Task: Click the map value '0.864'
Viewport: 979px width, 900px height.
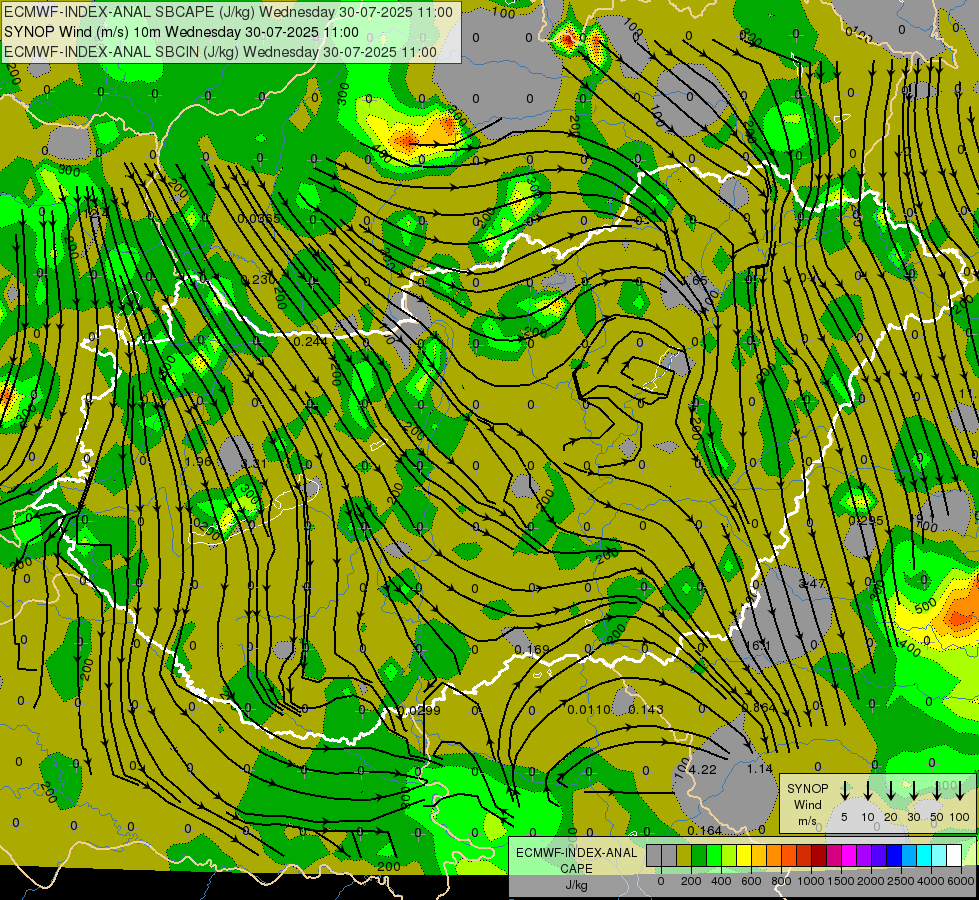Action: 759,708
